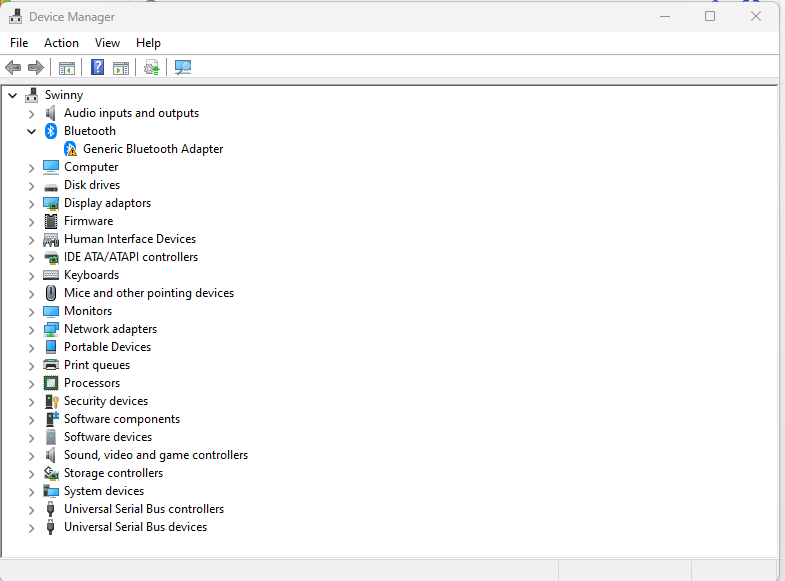Expand the IDE ATA/ATAPI controllers category
This screenshot has height=581, width=785.
coord(32,258)
